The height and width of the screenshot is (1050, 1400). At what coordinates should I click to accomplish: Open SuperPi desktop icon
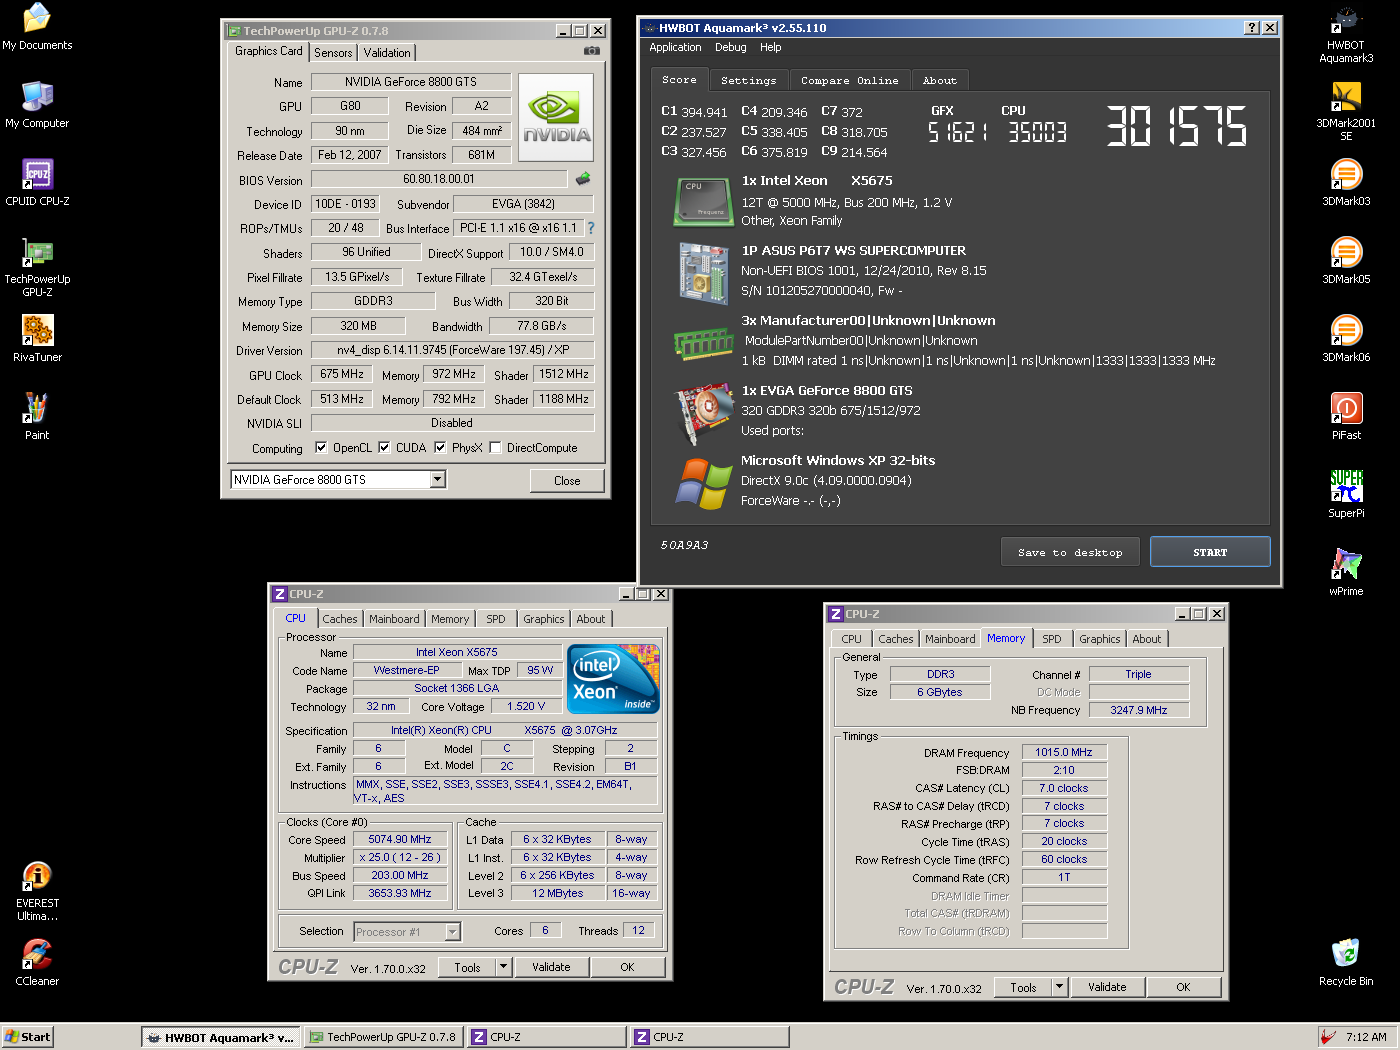click(1346, 494)
